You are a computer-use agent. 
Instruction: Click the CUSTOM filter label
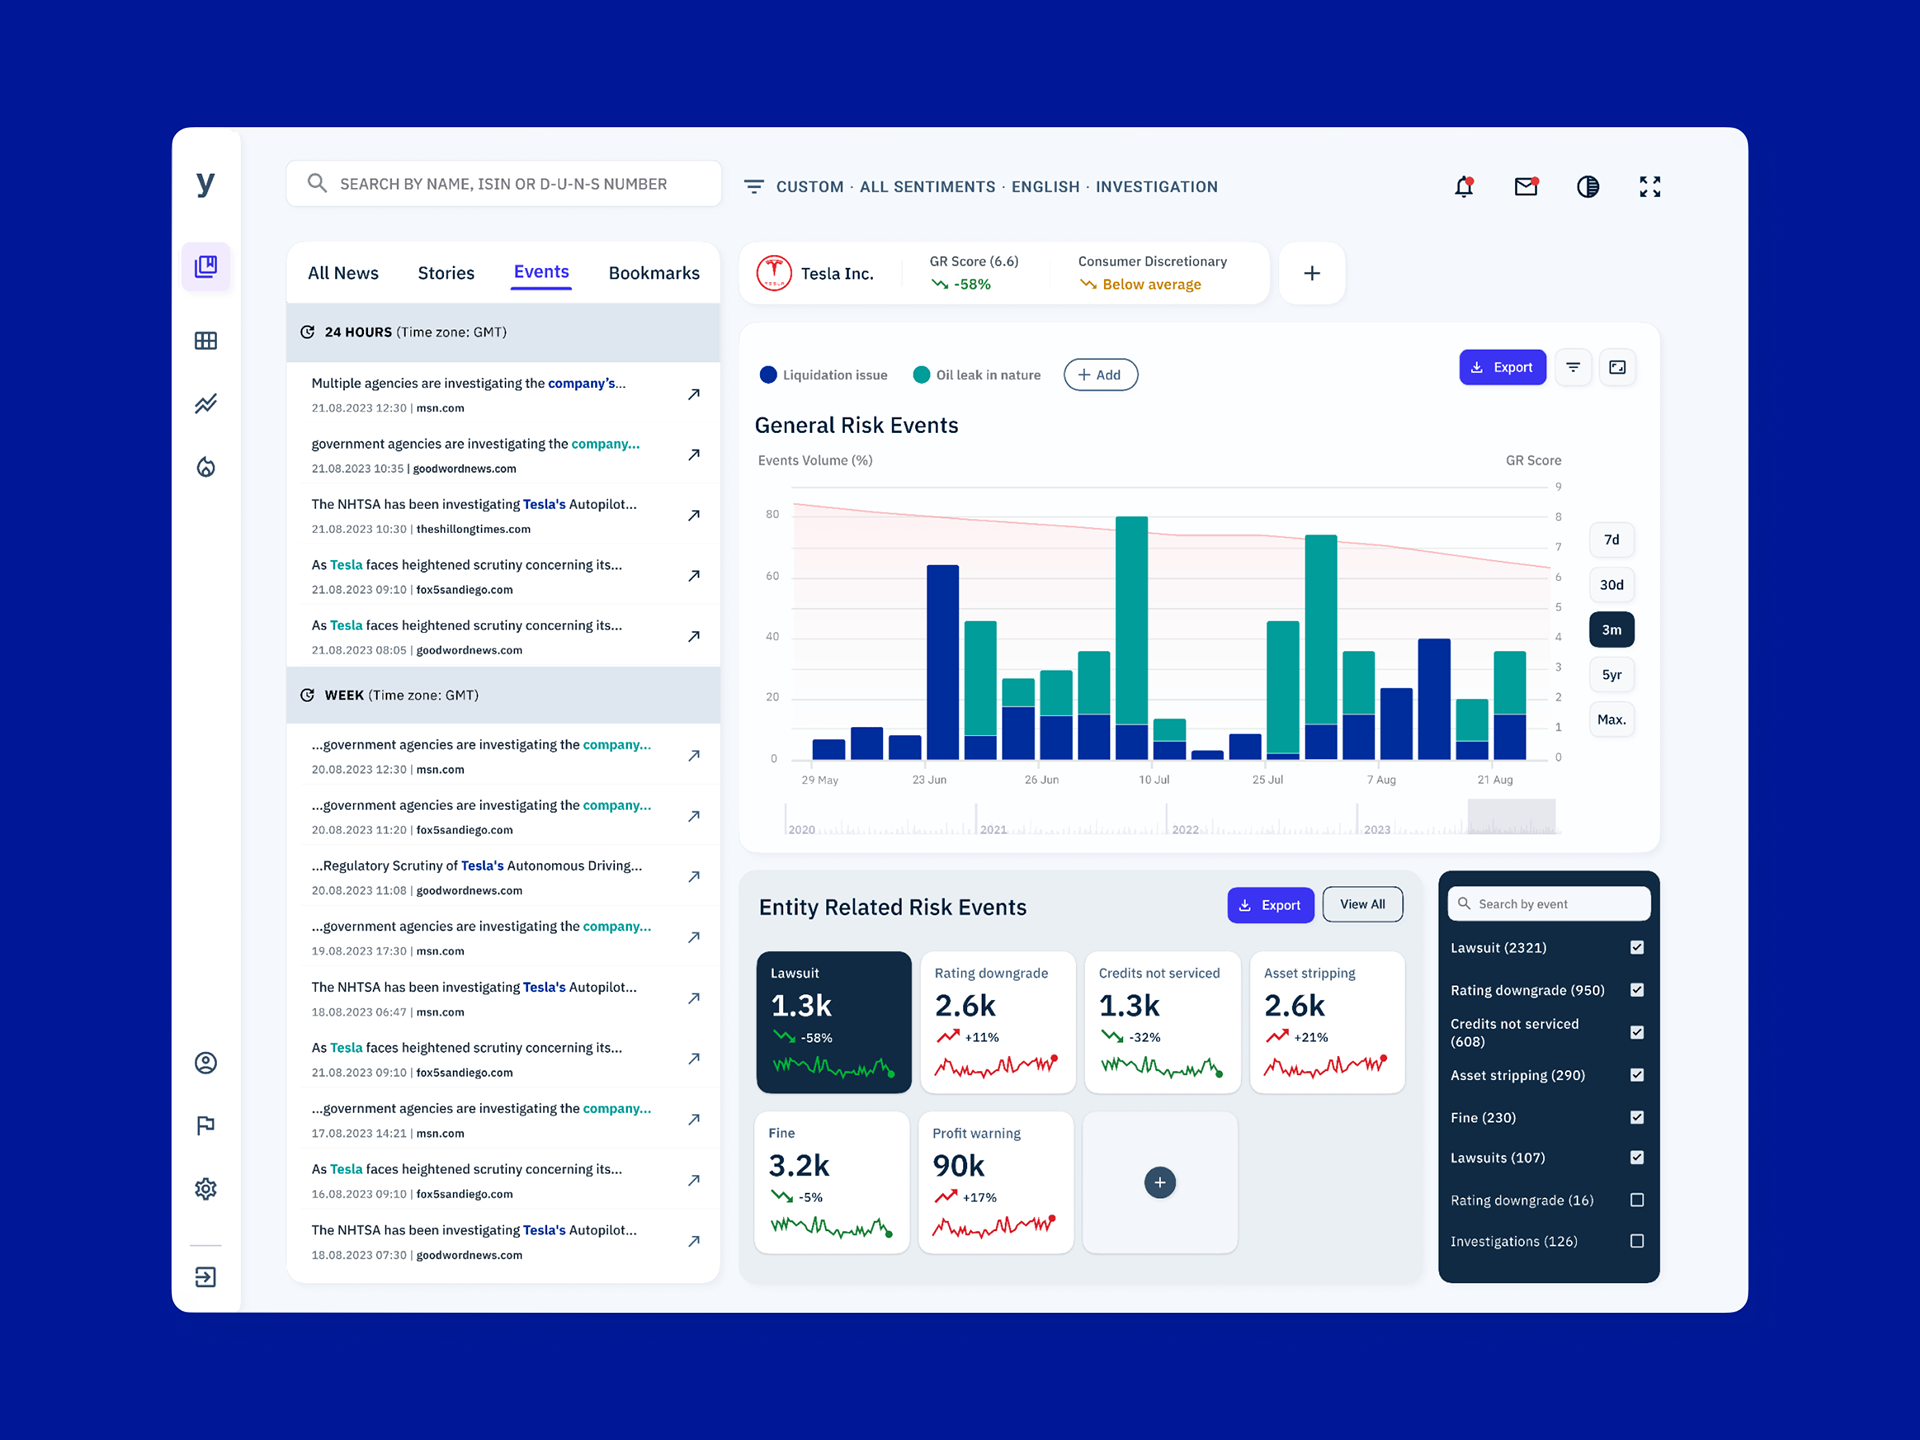810,187
